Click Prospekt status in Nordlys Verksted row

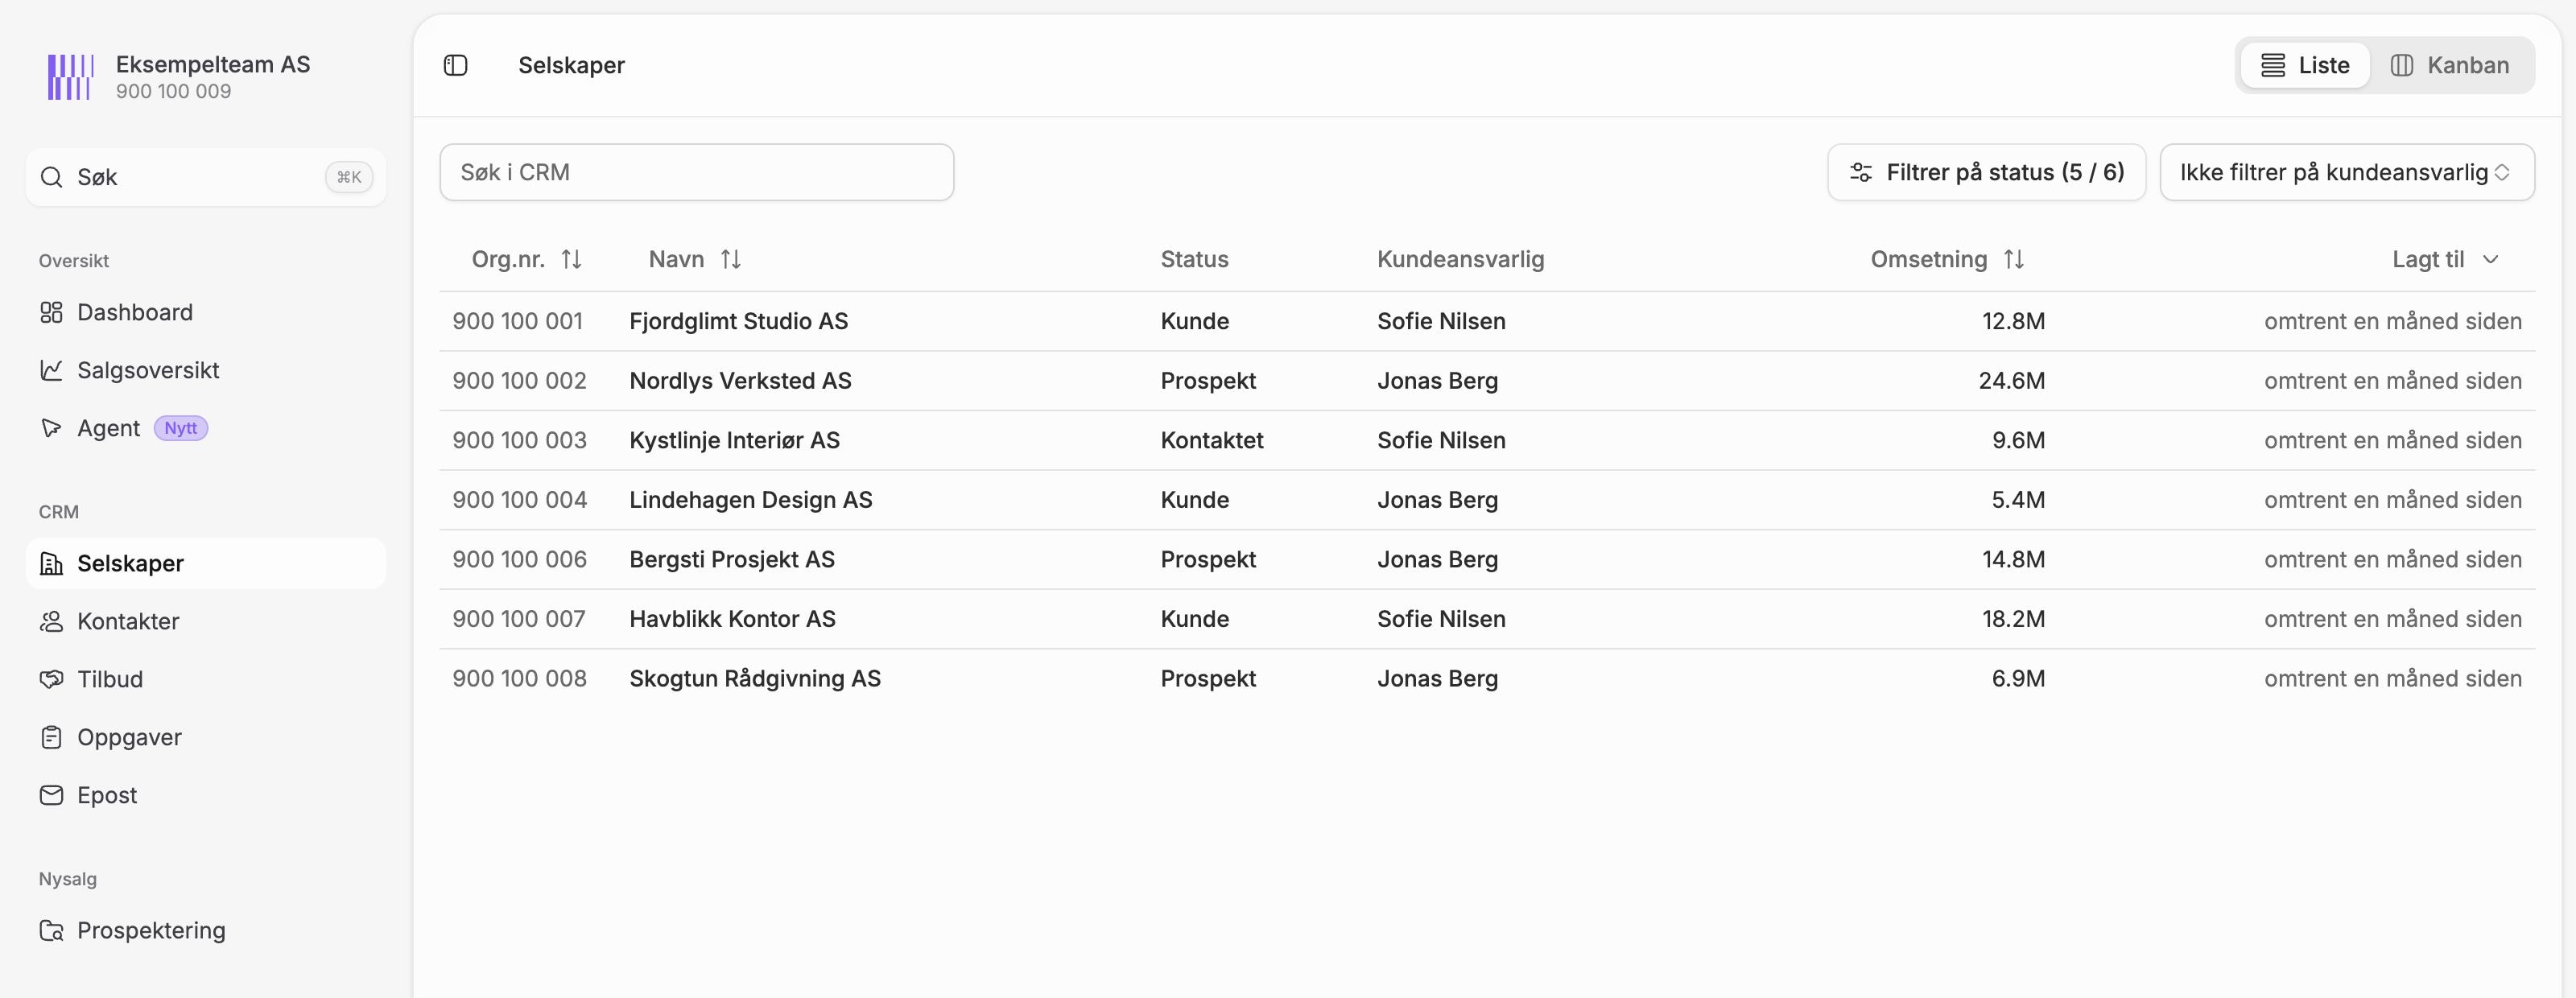pos(1208,381)
